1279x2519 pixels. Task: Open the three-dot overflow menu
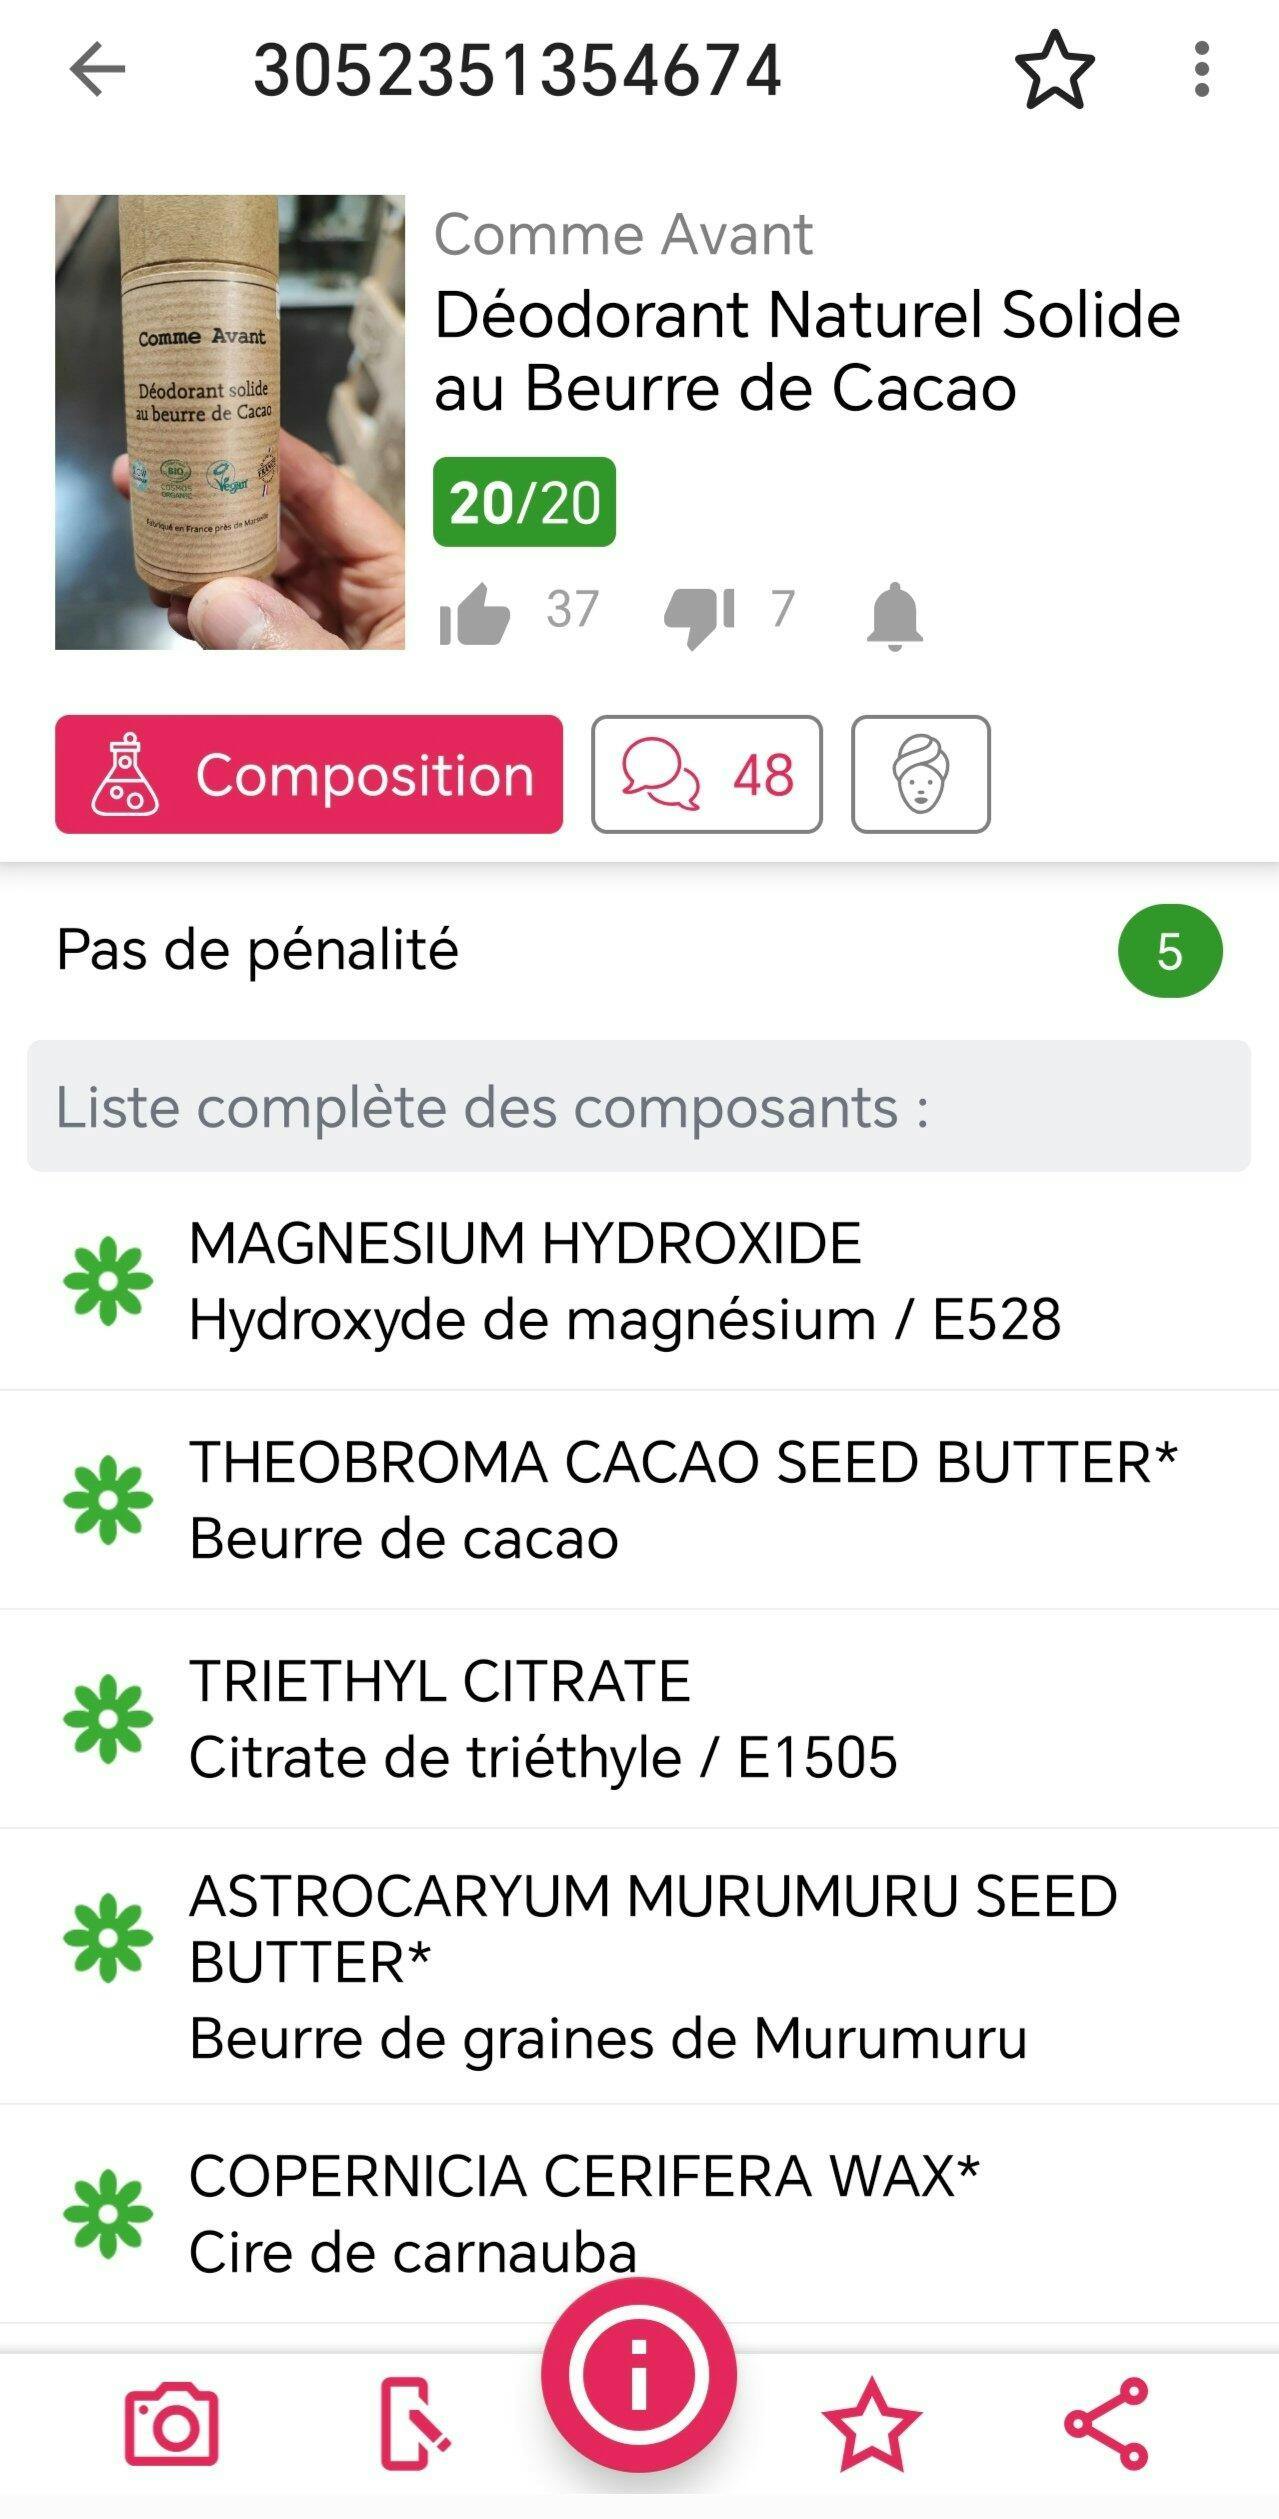1202,70
